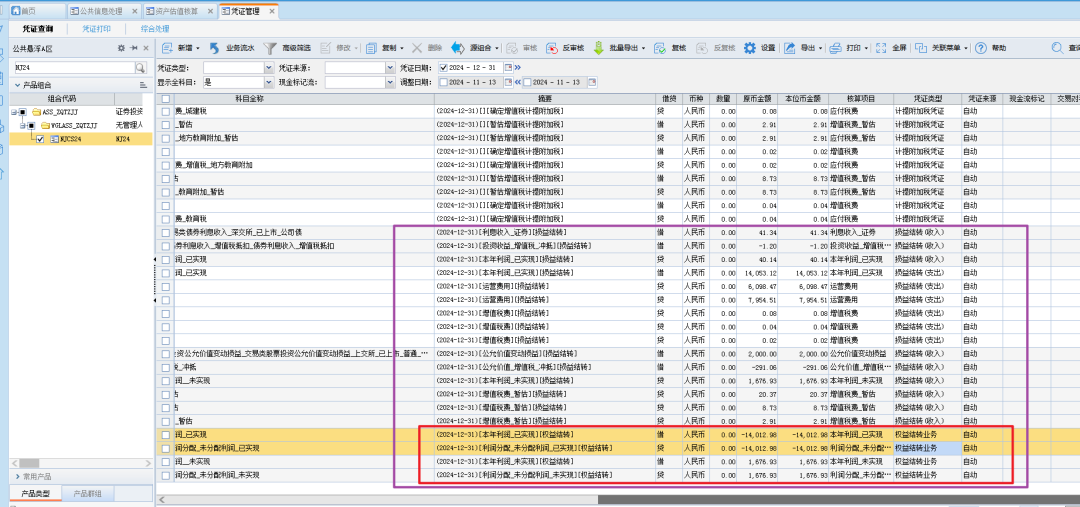This screenshot has width=1080, height=507.
Task: Collapse the 产品组合 section
Action: pyautogui.click(x=17, y=85)
